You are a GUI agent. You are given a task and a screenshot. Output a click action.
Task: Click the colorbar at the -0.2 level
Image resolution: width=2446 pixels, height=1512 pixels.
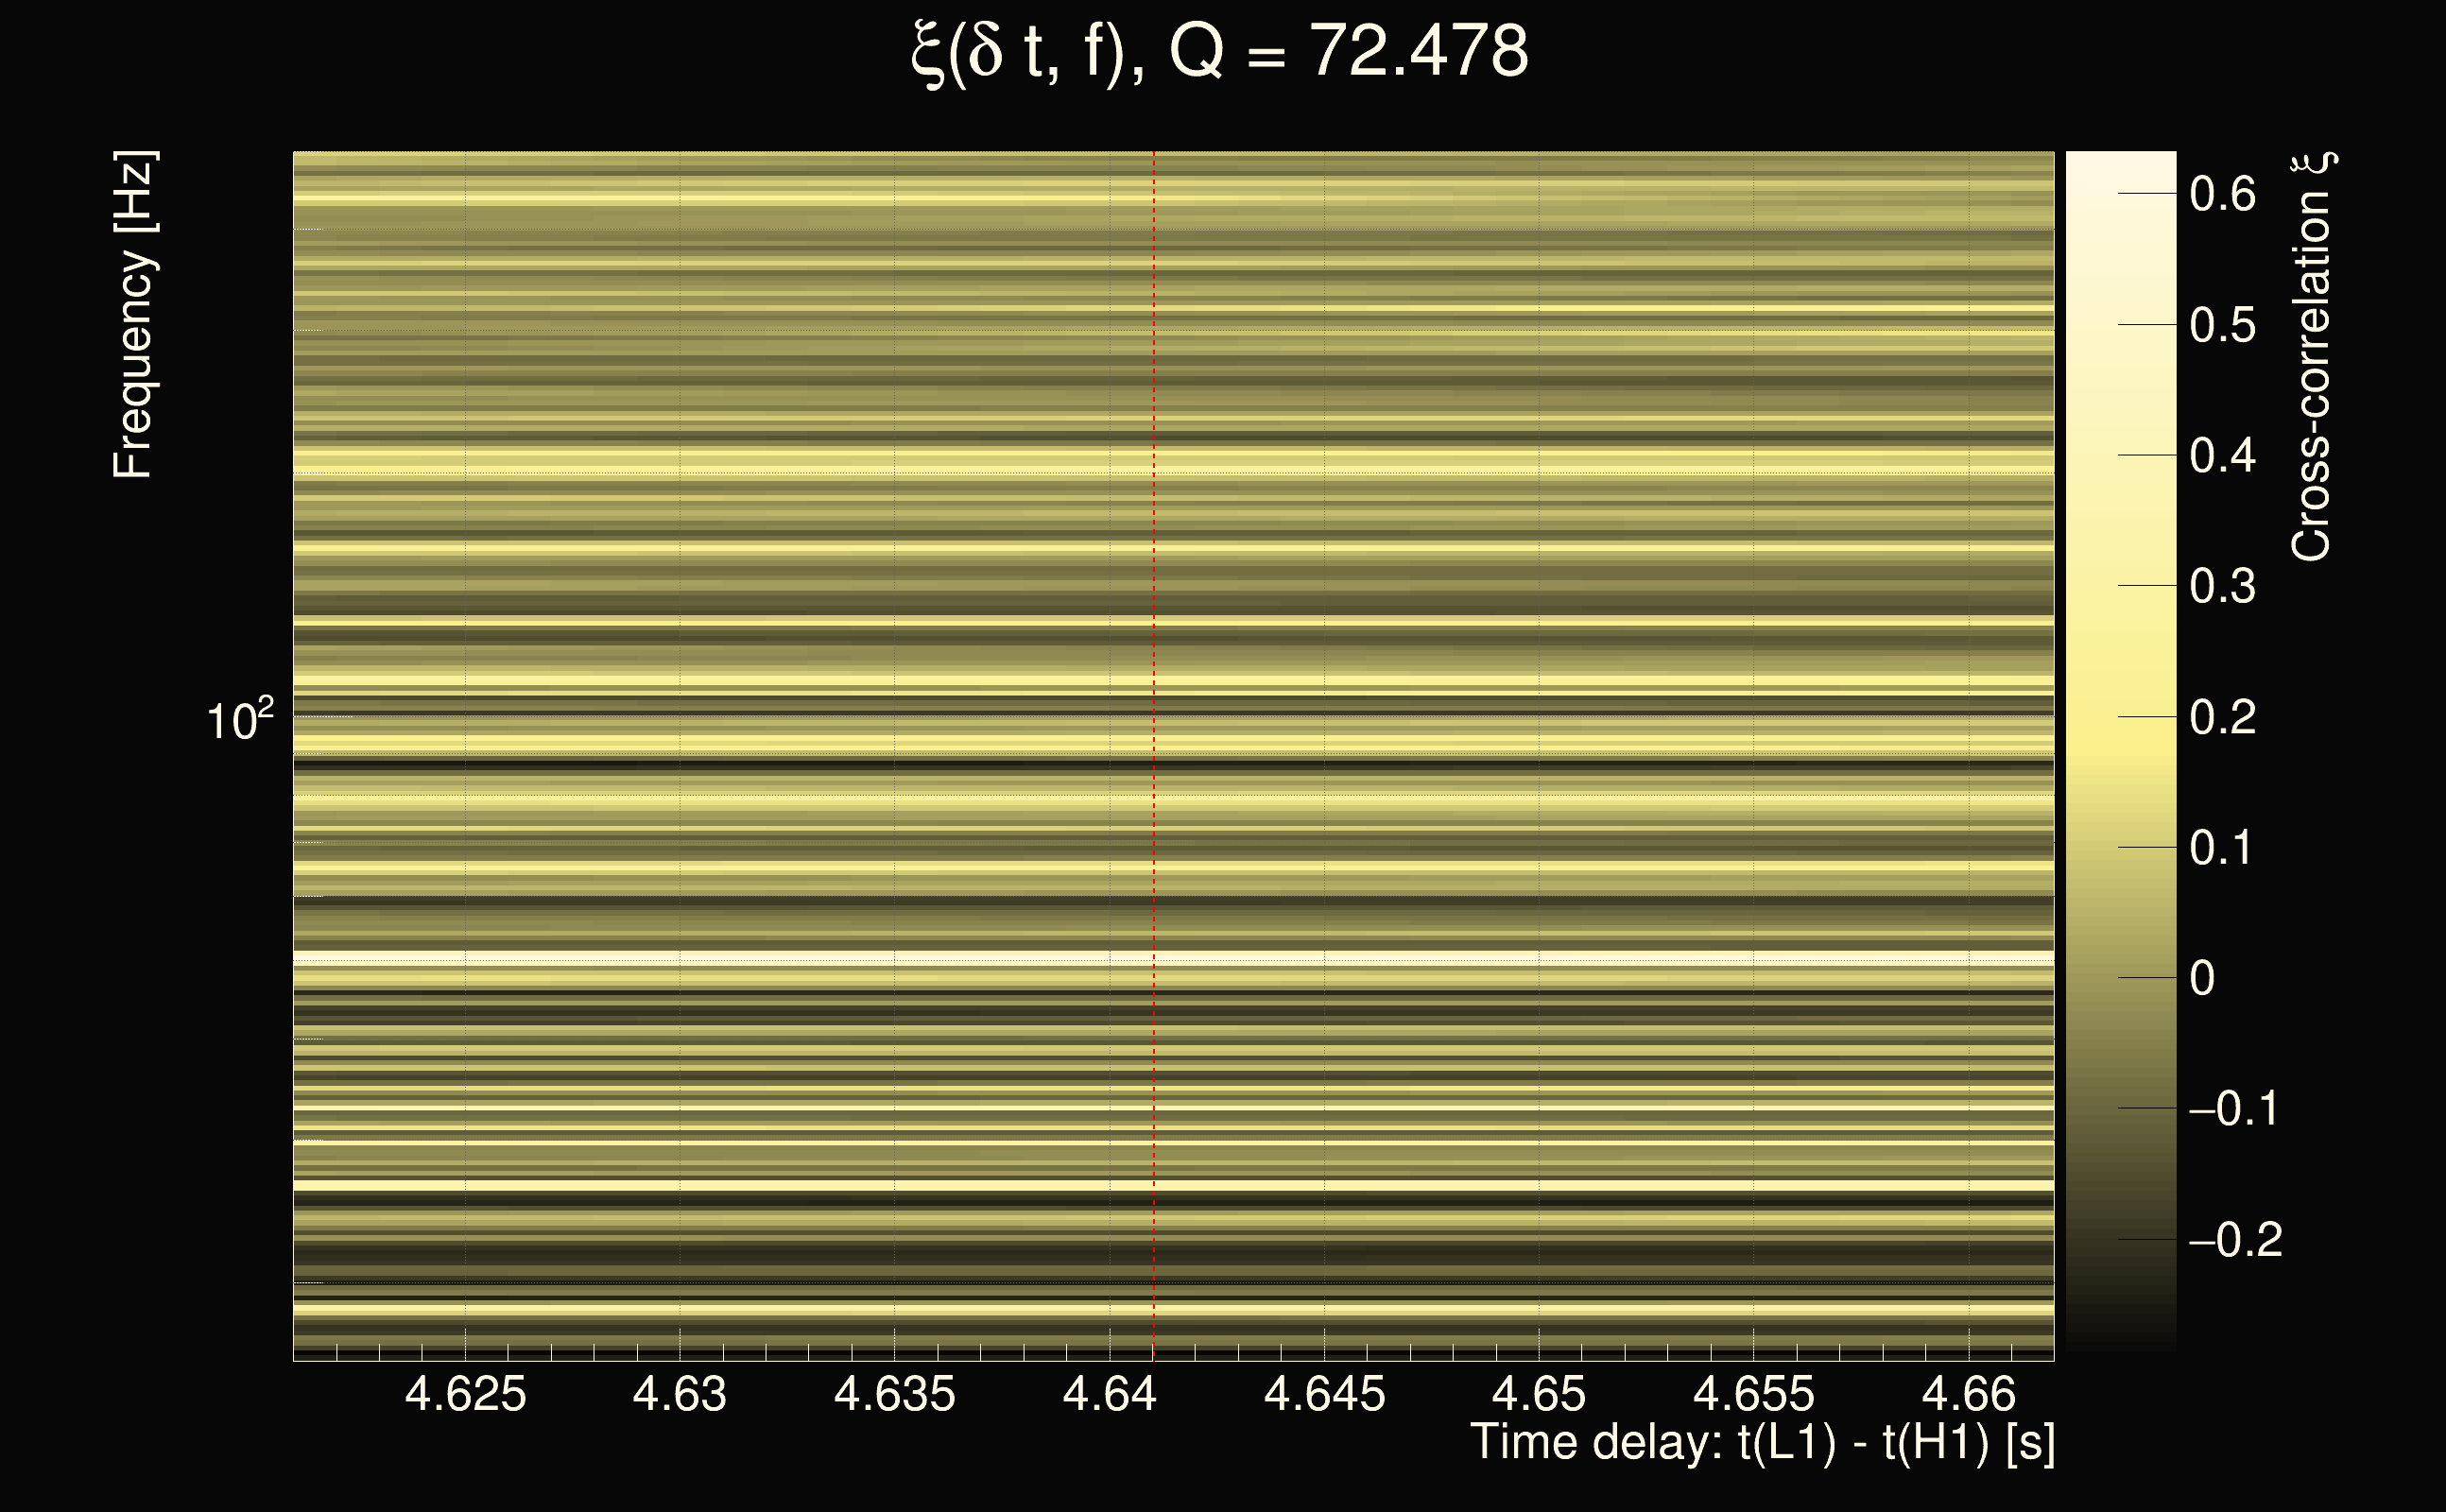click(2120, 1239)
